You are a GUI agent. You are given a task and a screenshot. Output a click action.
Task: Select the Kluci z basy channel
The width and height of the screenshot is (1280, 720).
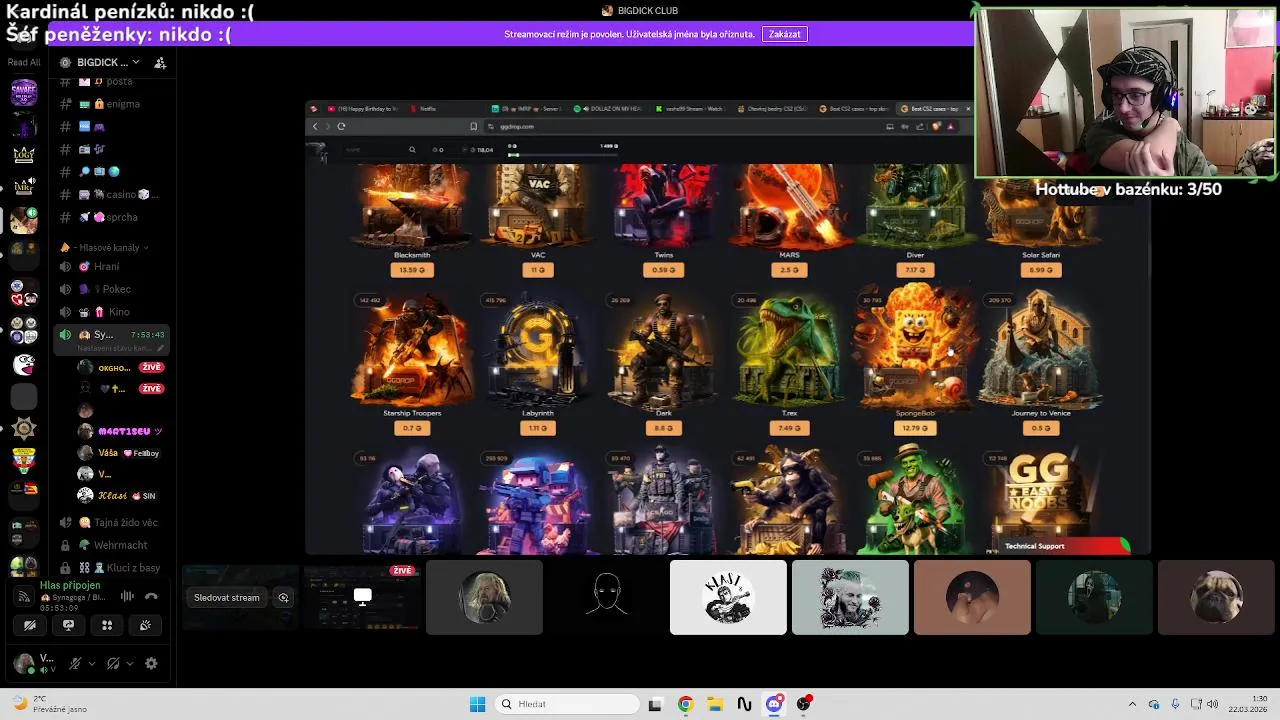coord(112,568)
